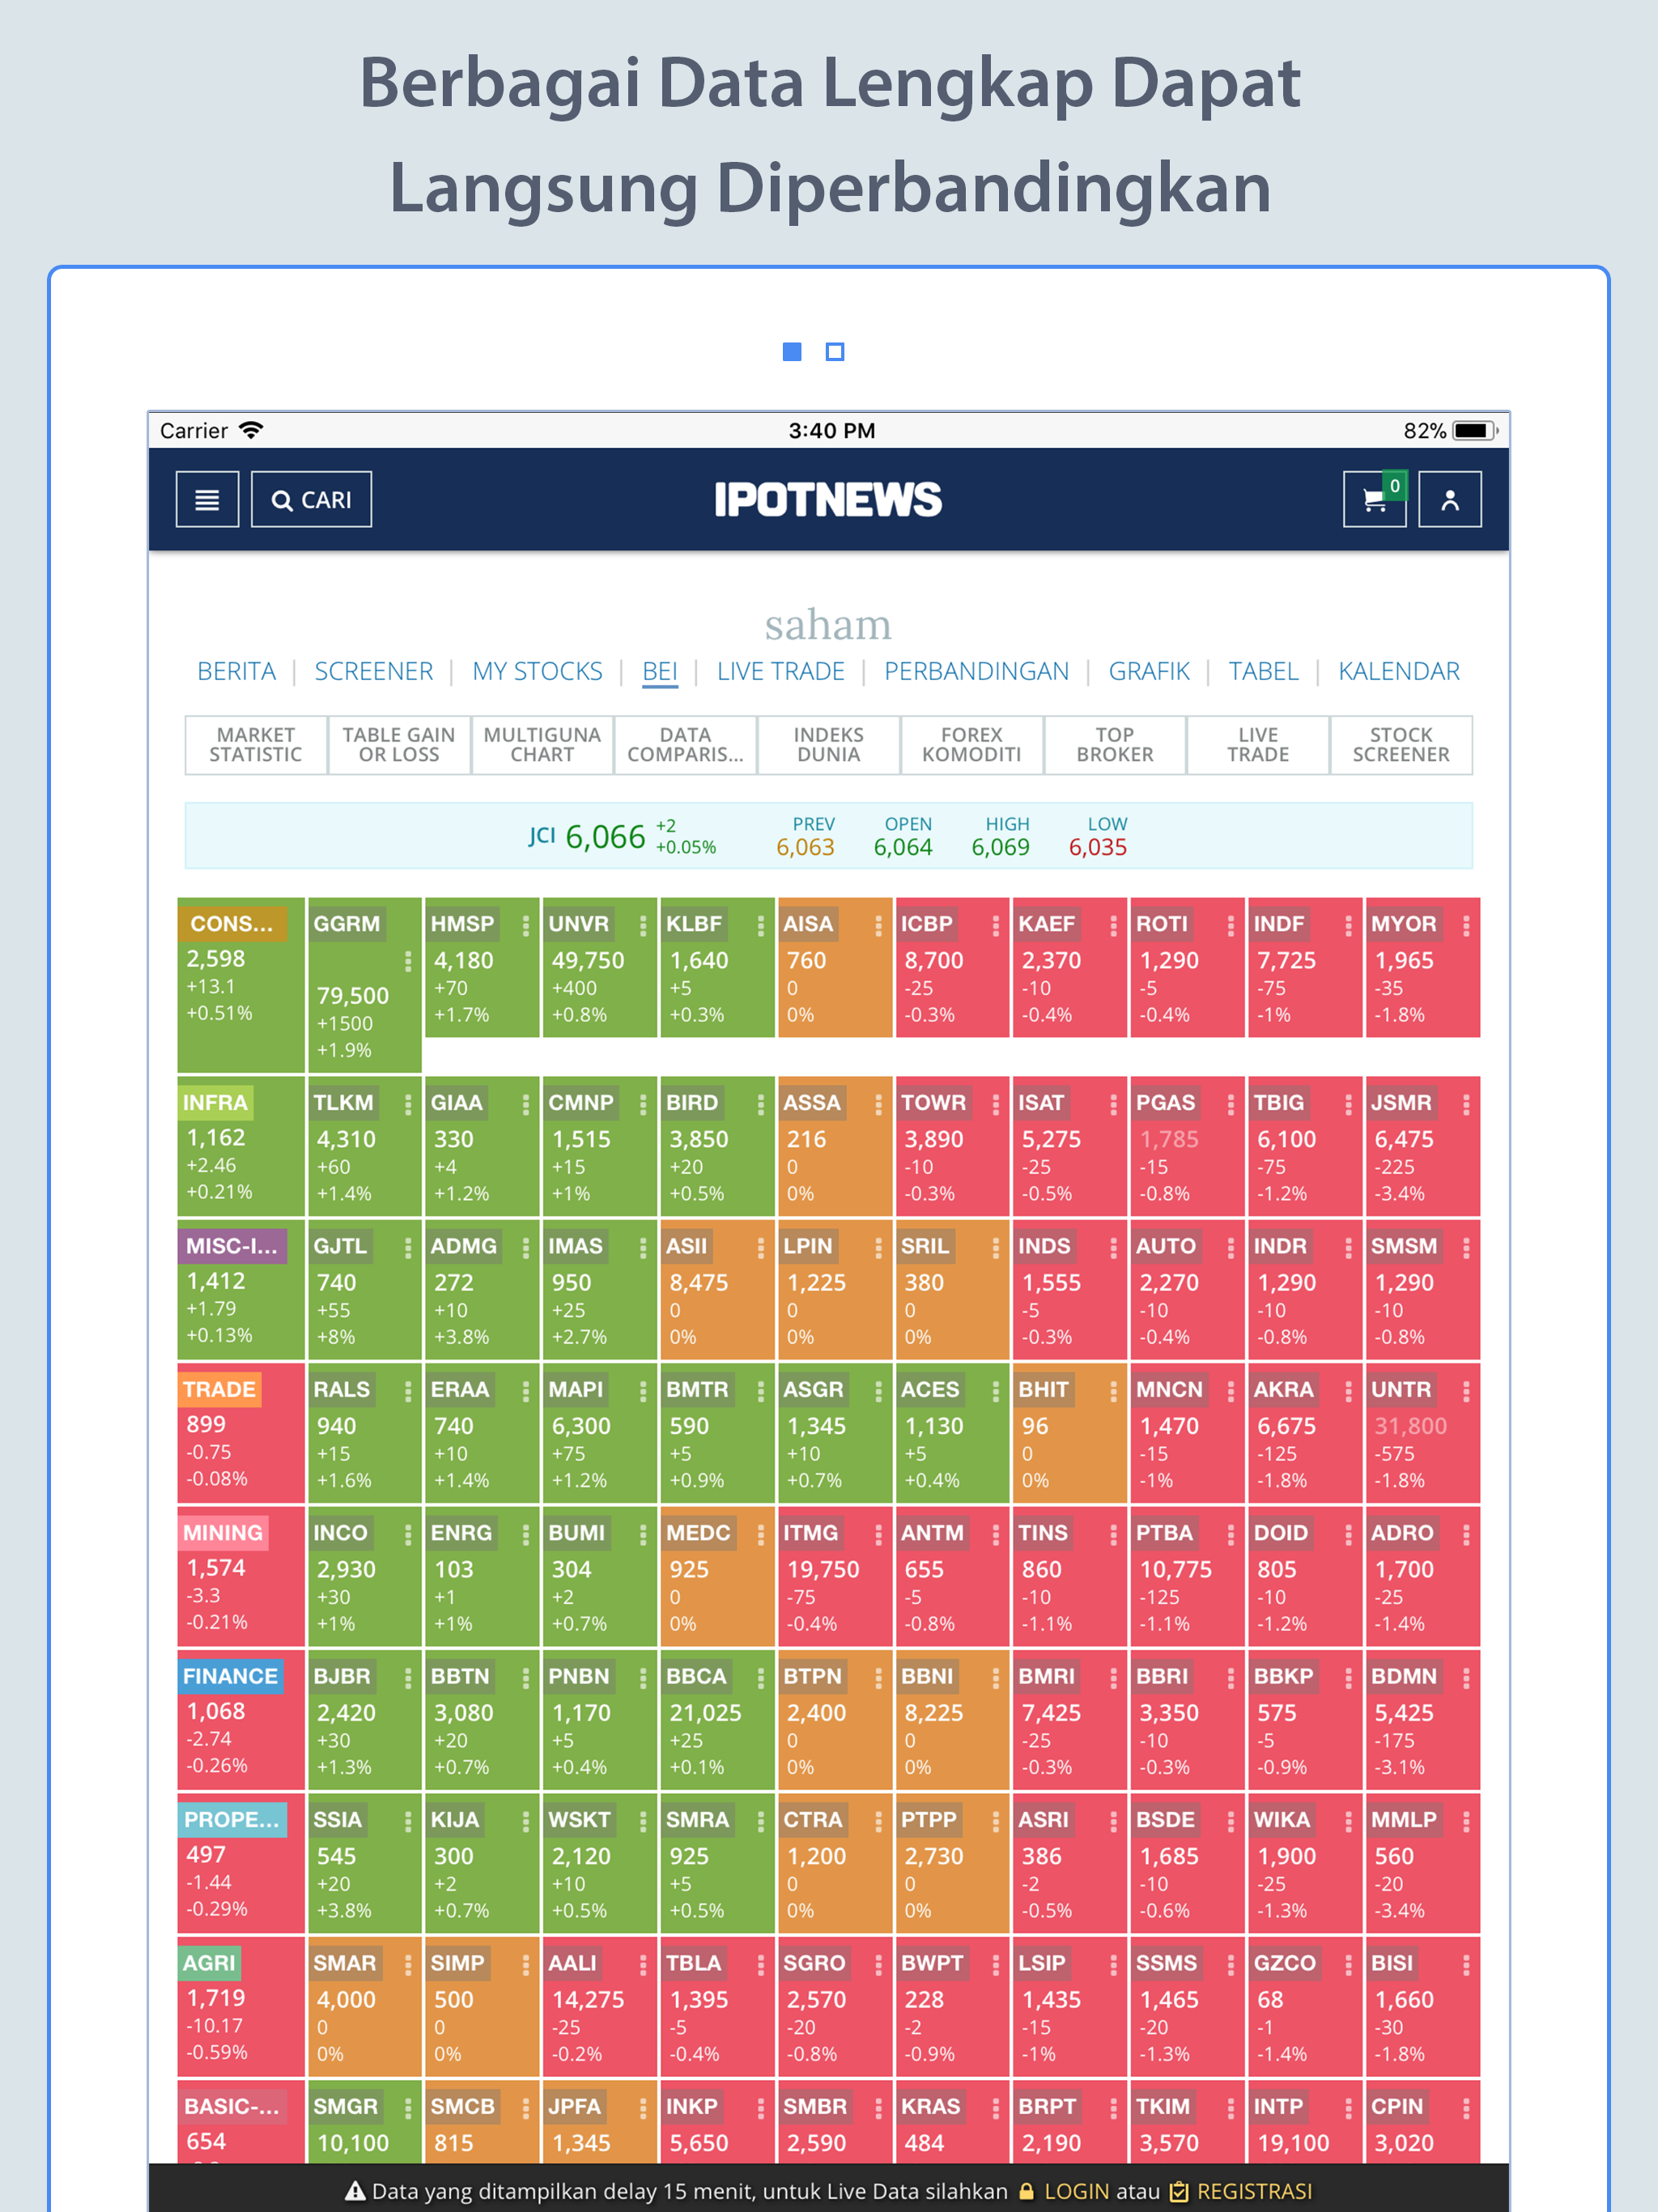Open AISA tile three-dot menu
Viewport: 1658px width, 2212px height.
tap(878, 926)
